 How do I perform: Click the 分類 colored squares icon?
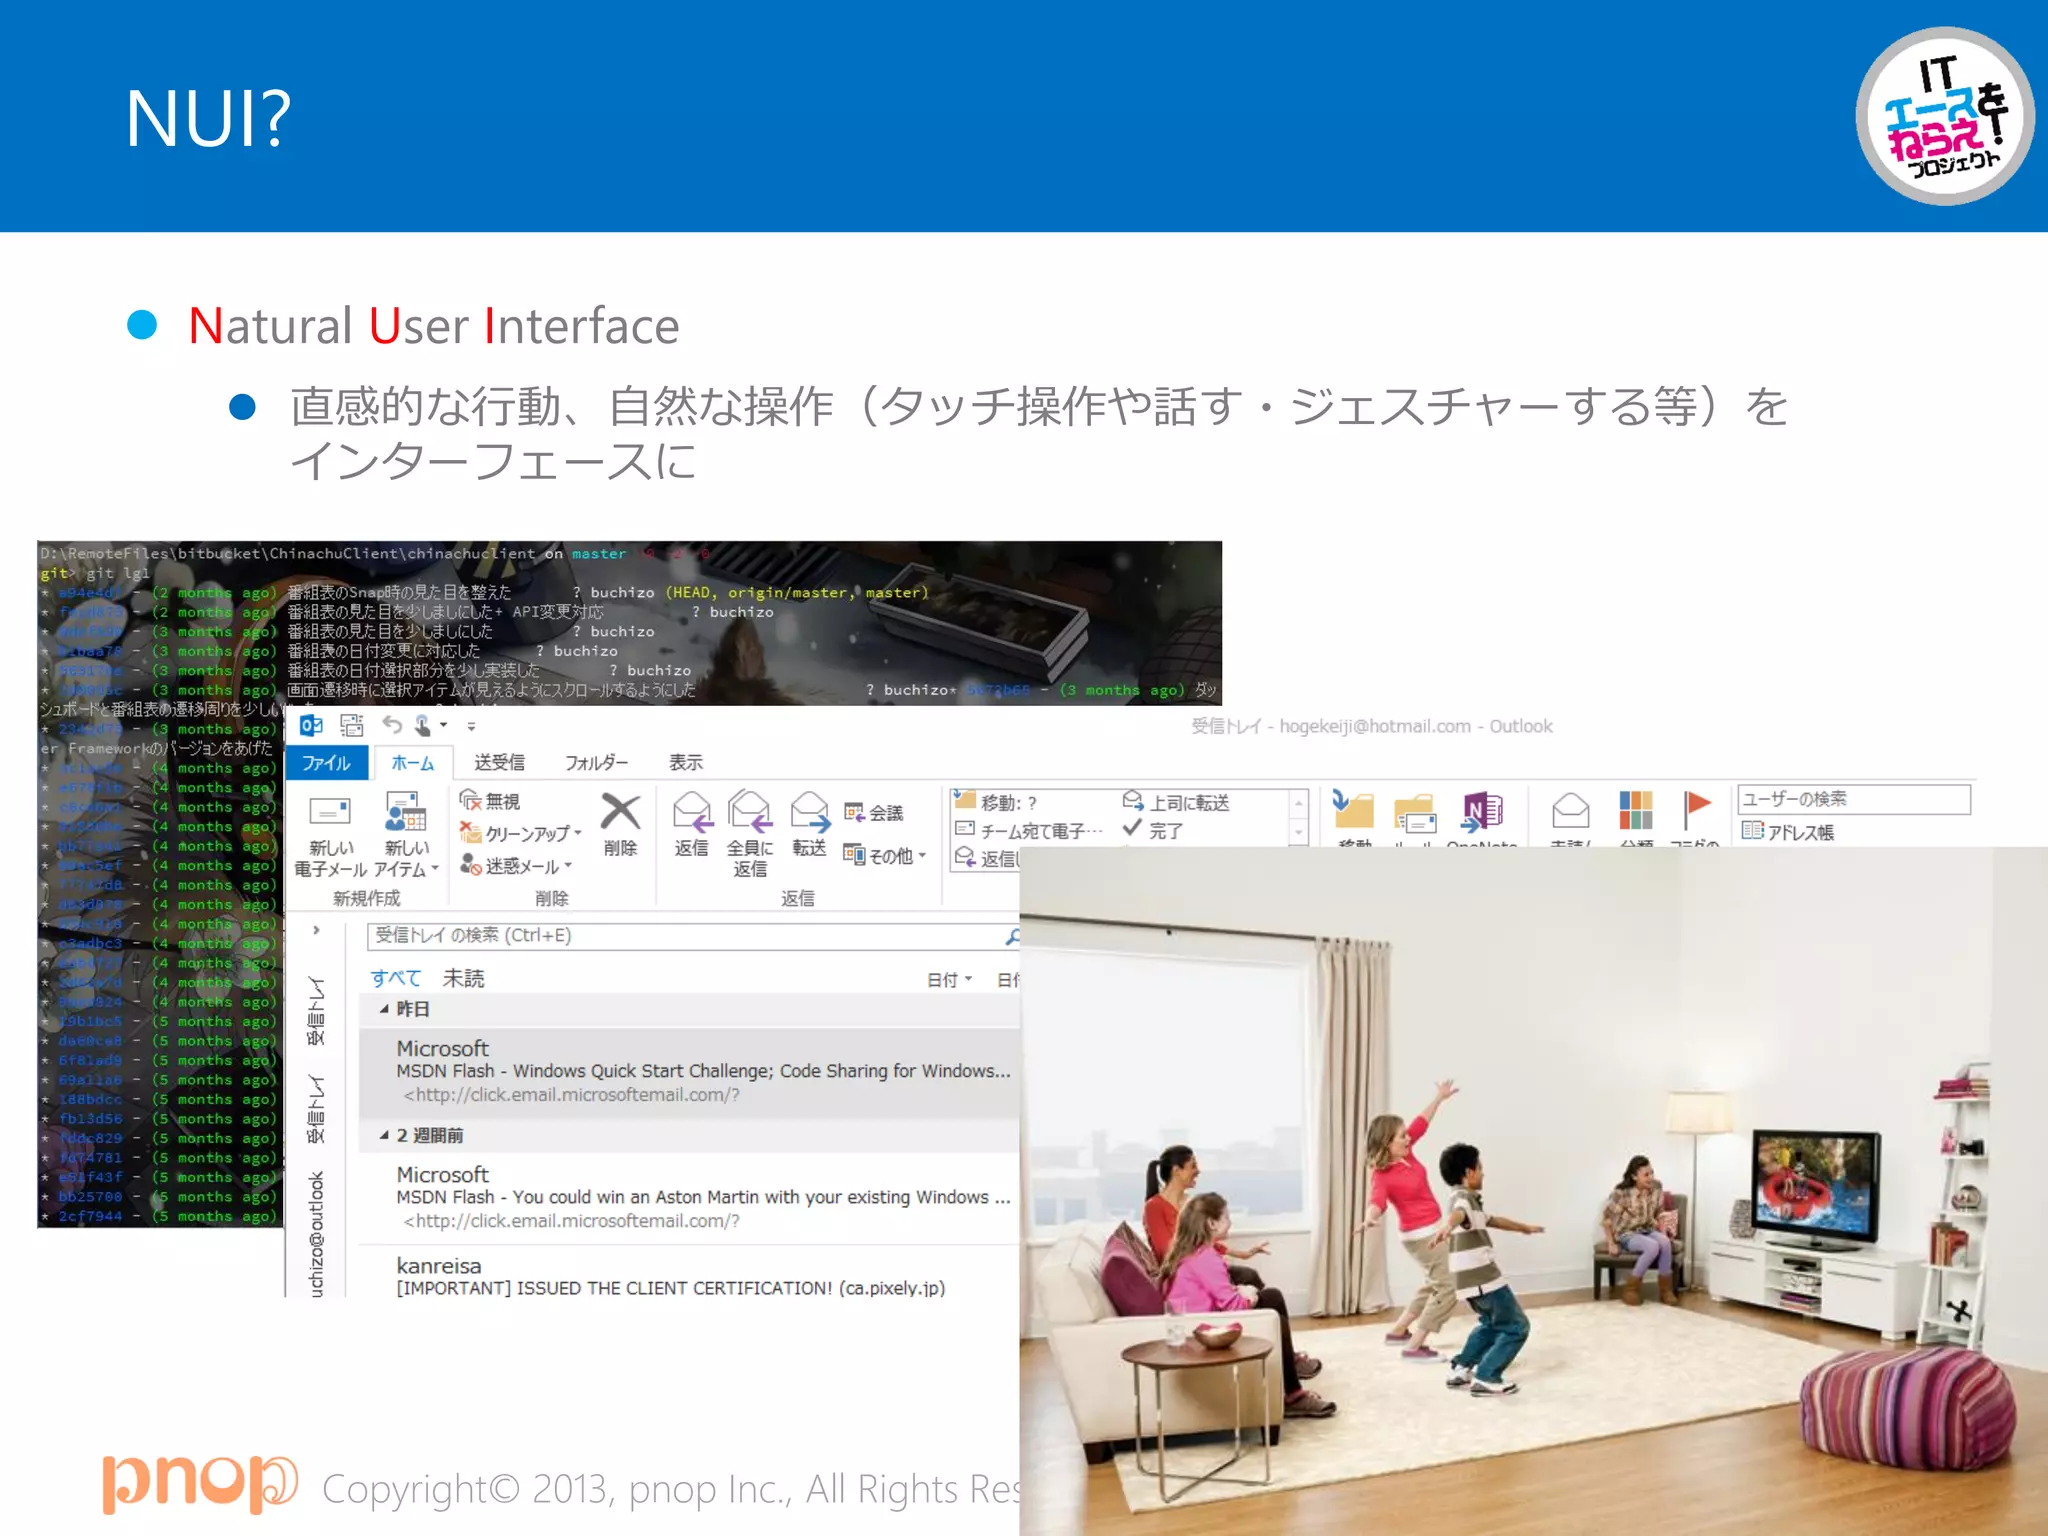pos(1636,810)
